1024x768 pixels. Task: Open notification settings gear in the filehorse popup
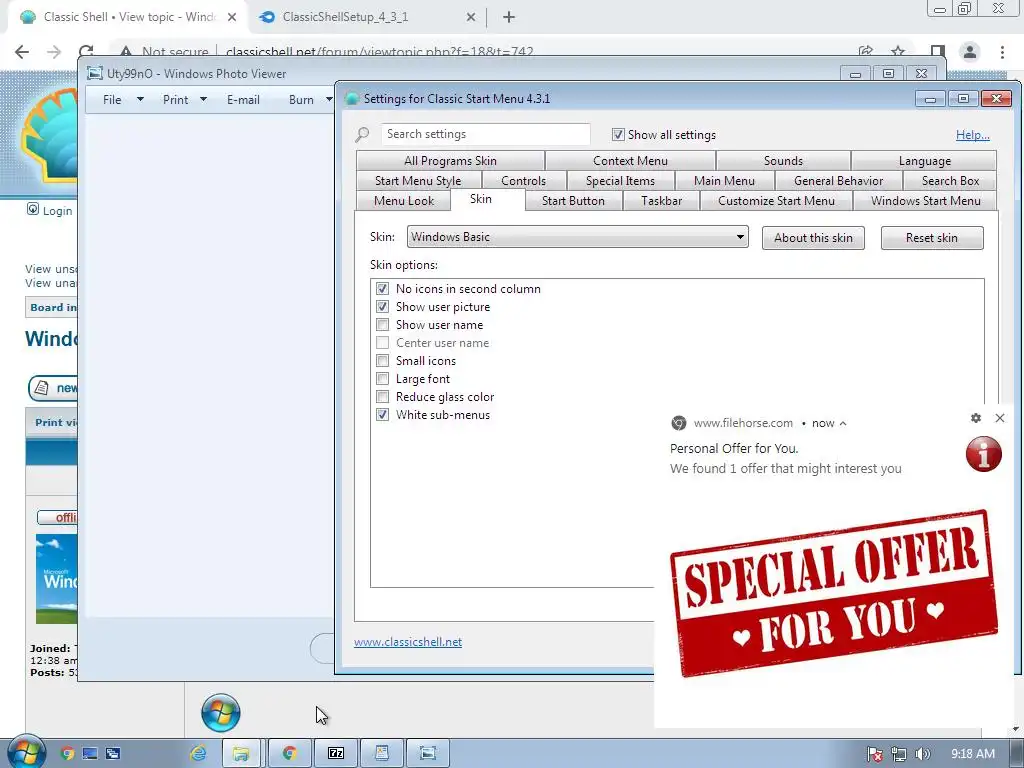click(x=976, y=418)
